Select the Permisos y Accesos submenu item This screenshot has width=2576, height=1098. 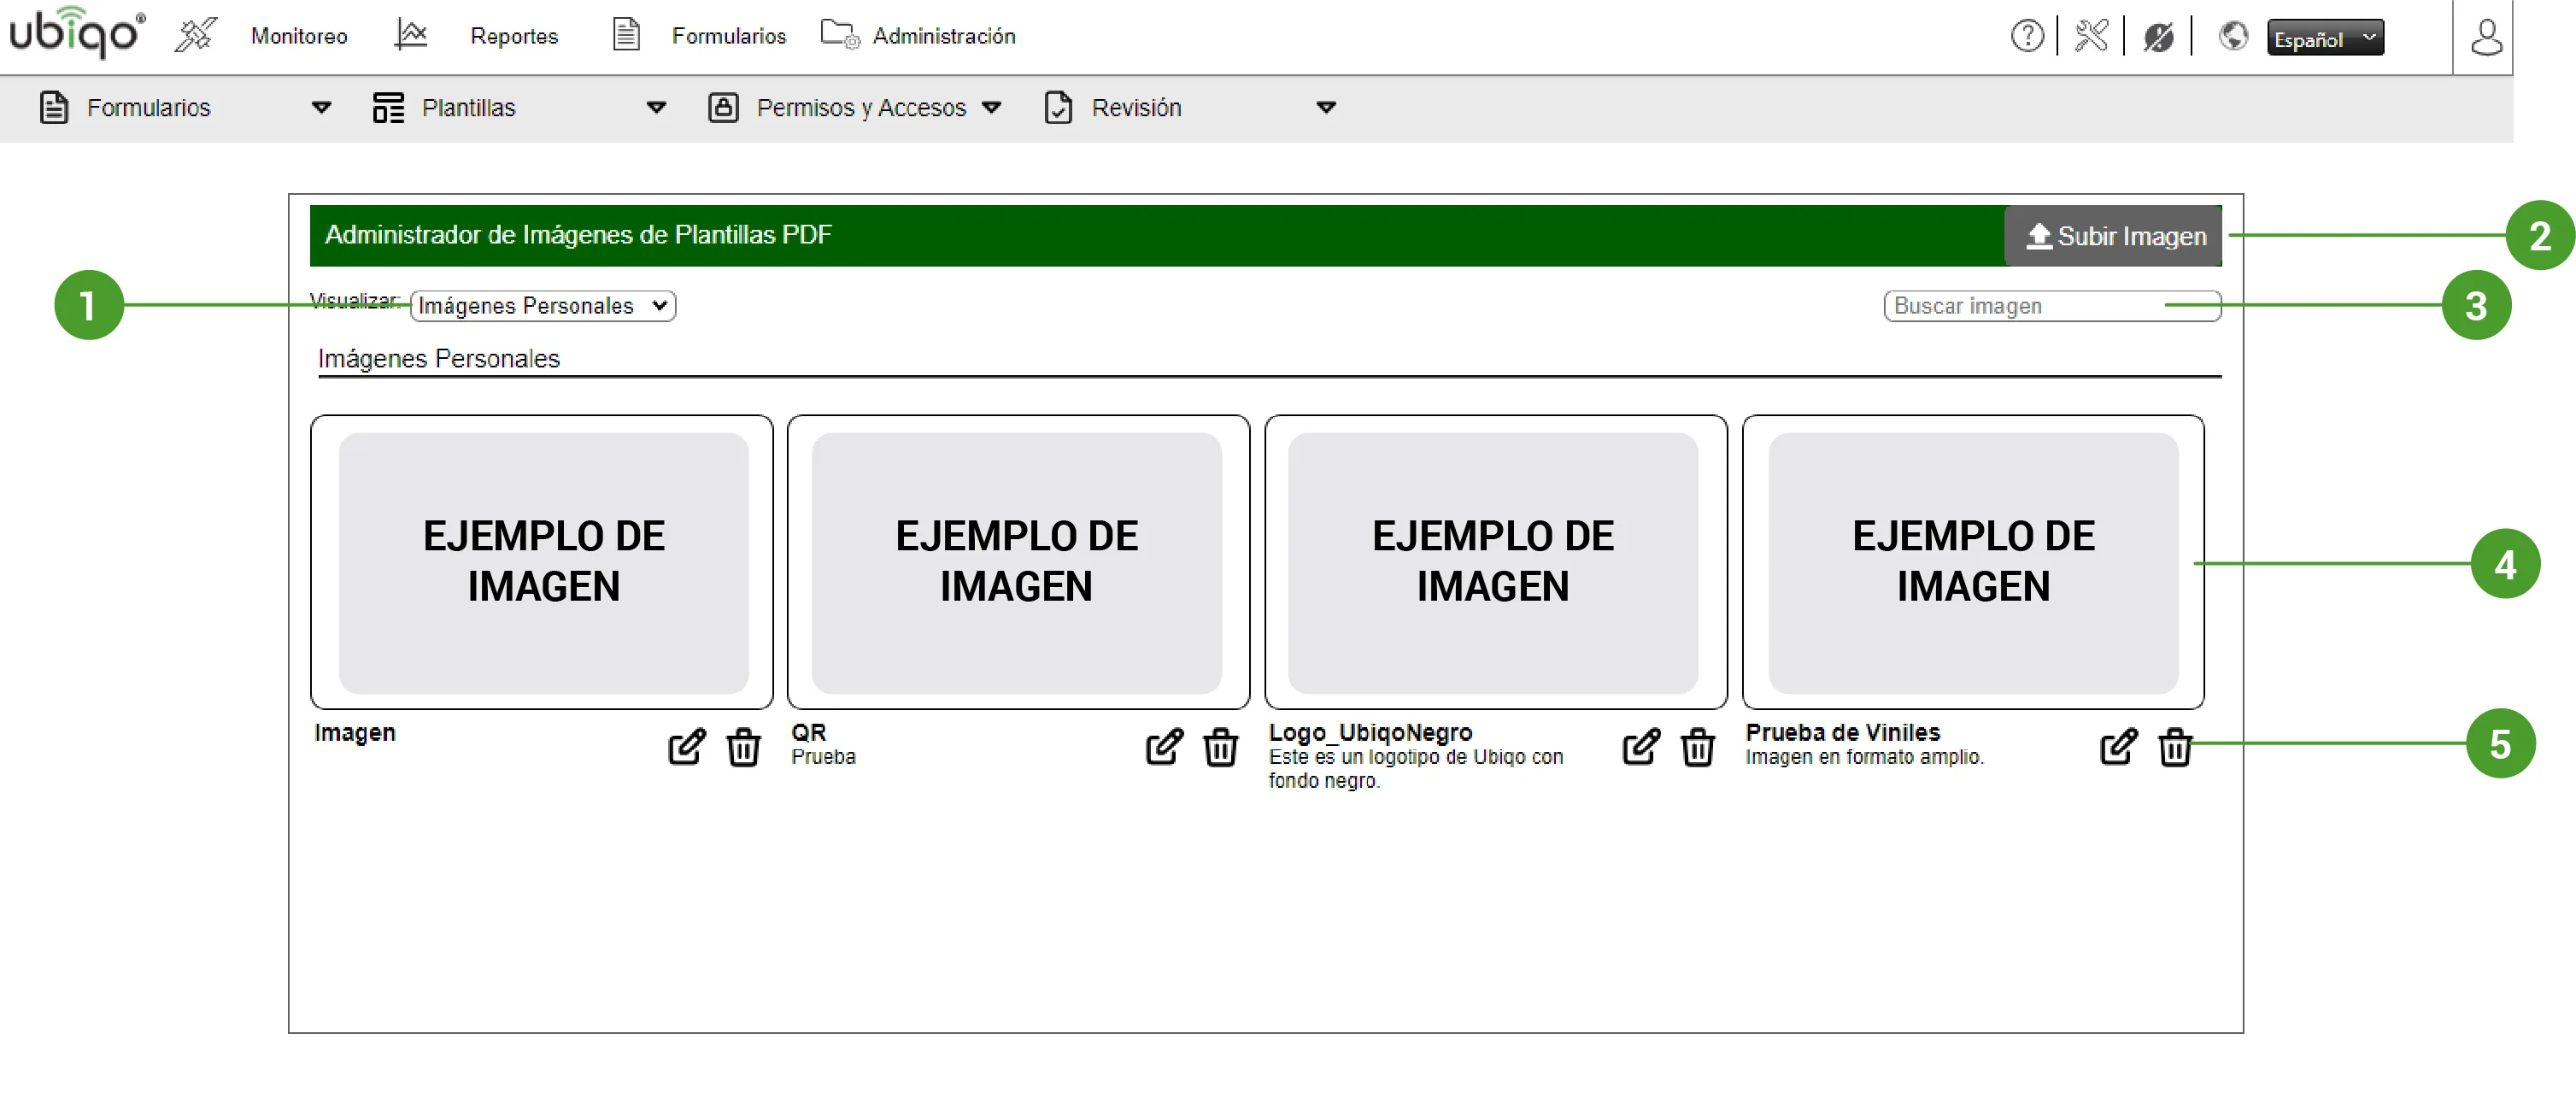click(x=861, y=108)
